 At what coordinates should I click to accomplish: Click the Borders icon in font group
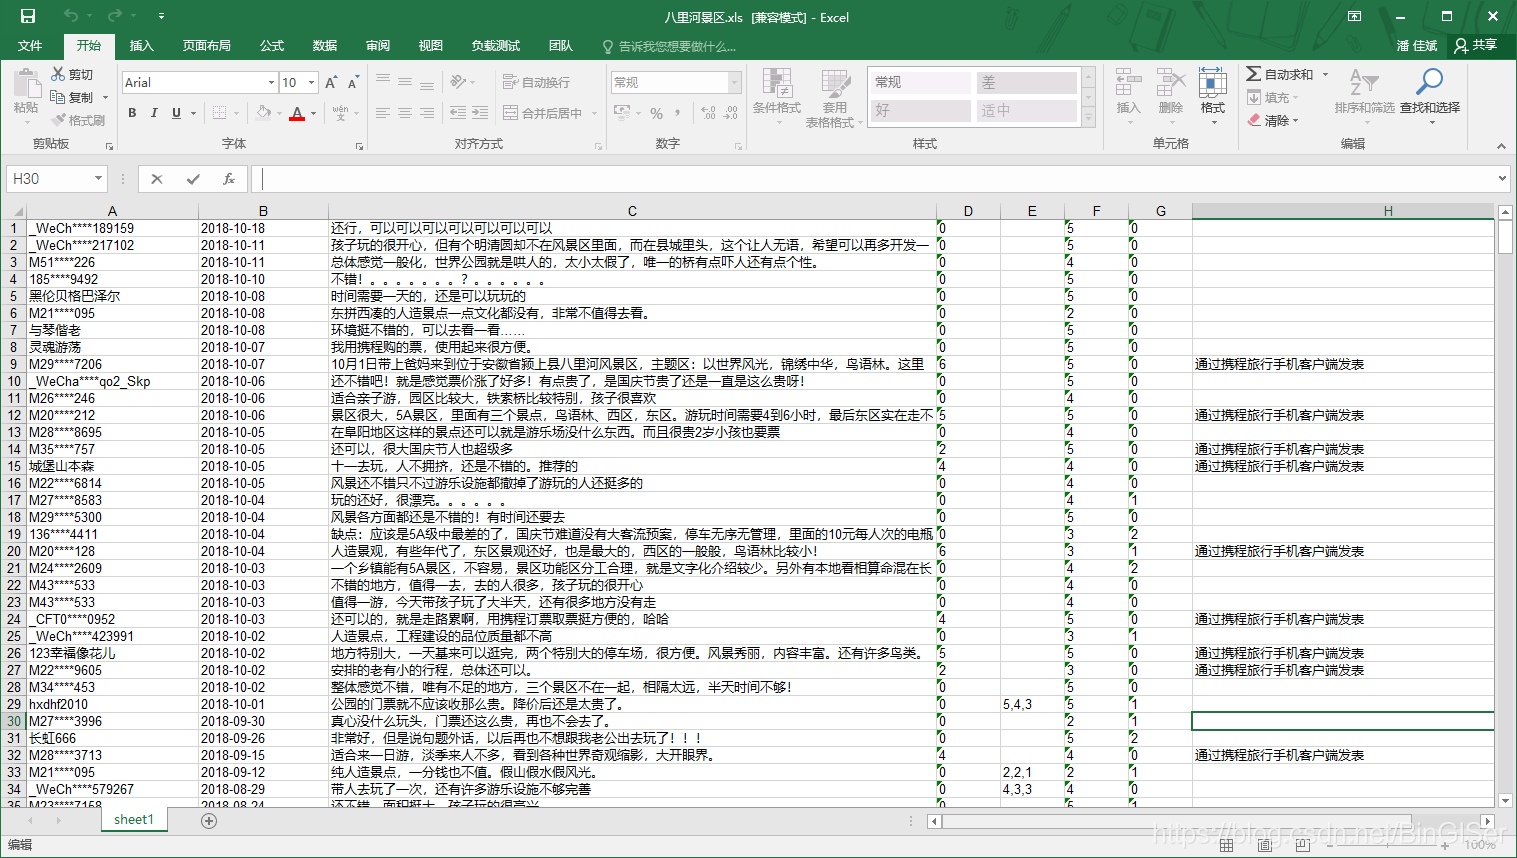219,113
